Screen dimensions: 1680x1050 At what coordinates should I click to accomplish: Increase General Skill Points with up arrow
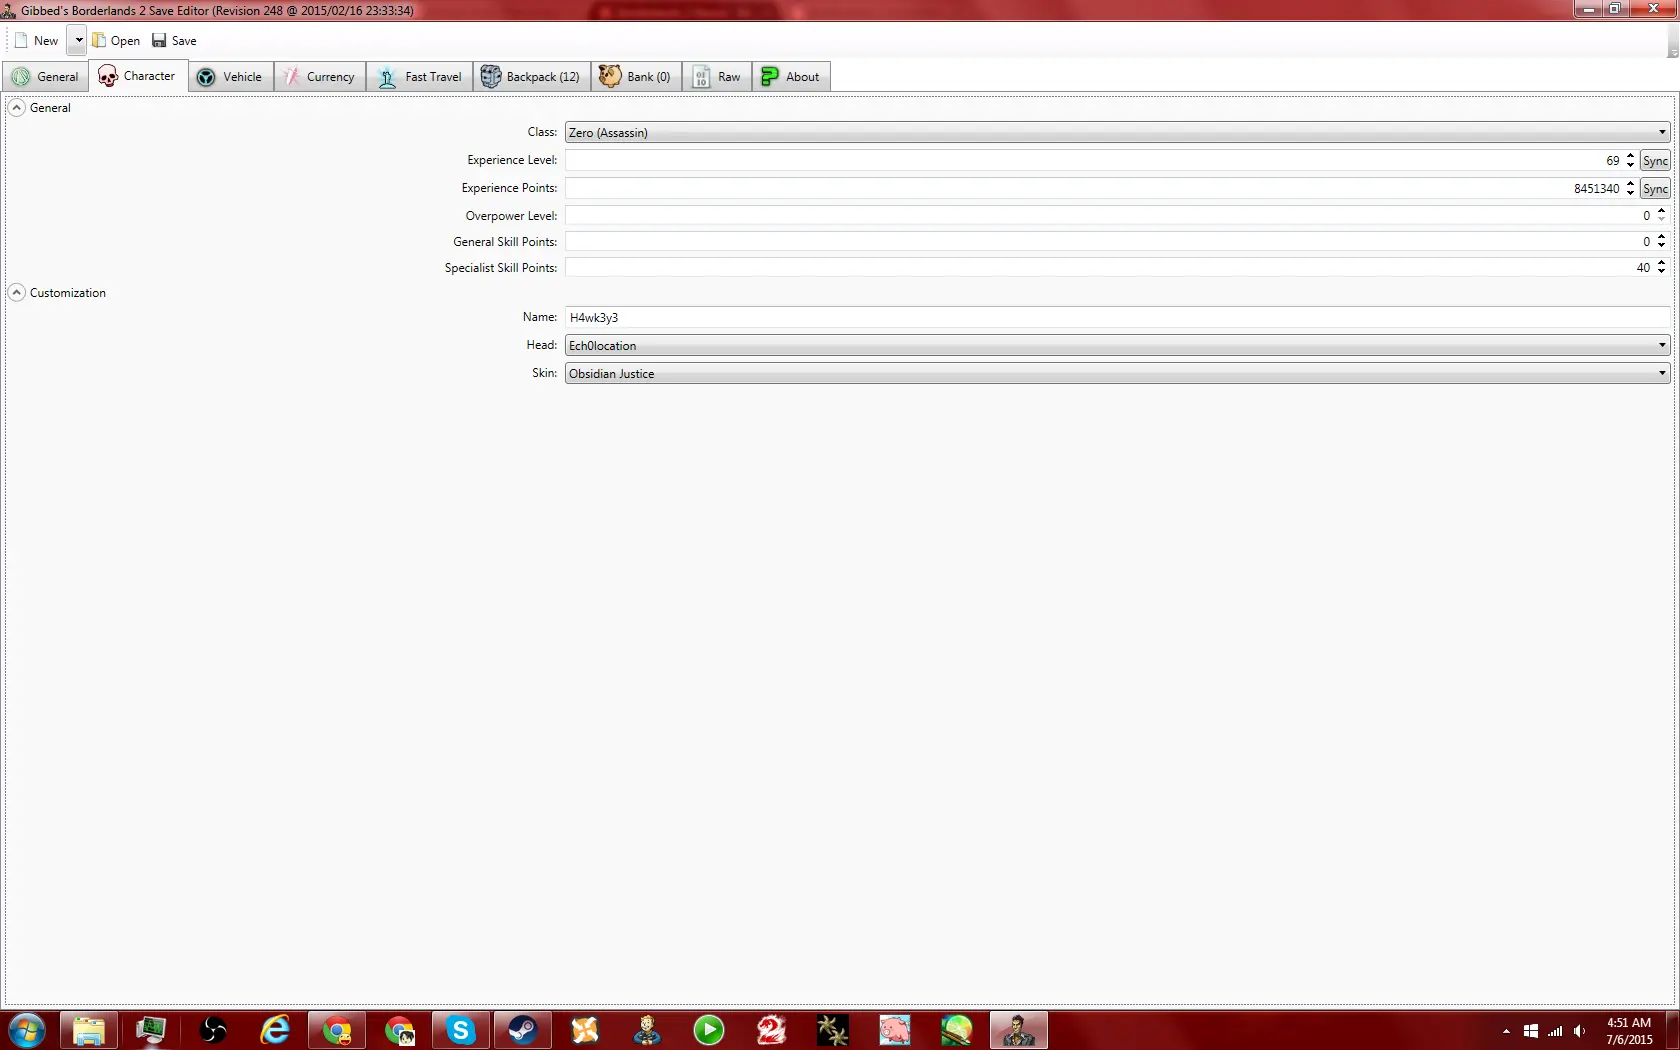point(1661,237)
